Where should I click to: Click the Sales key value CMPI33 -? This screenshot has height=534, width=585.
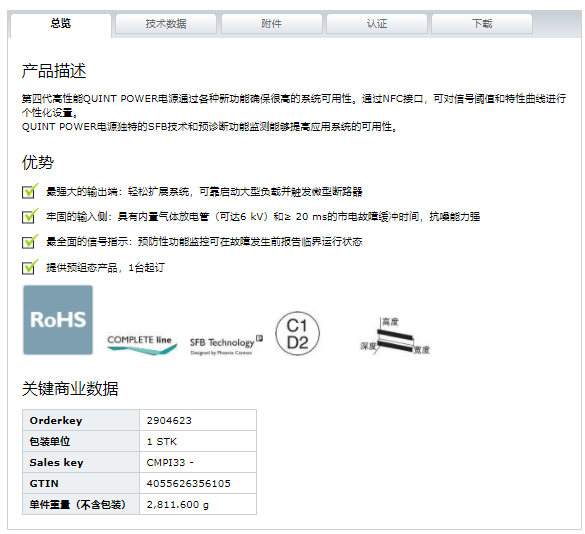170,463
